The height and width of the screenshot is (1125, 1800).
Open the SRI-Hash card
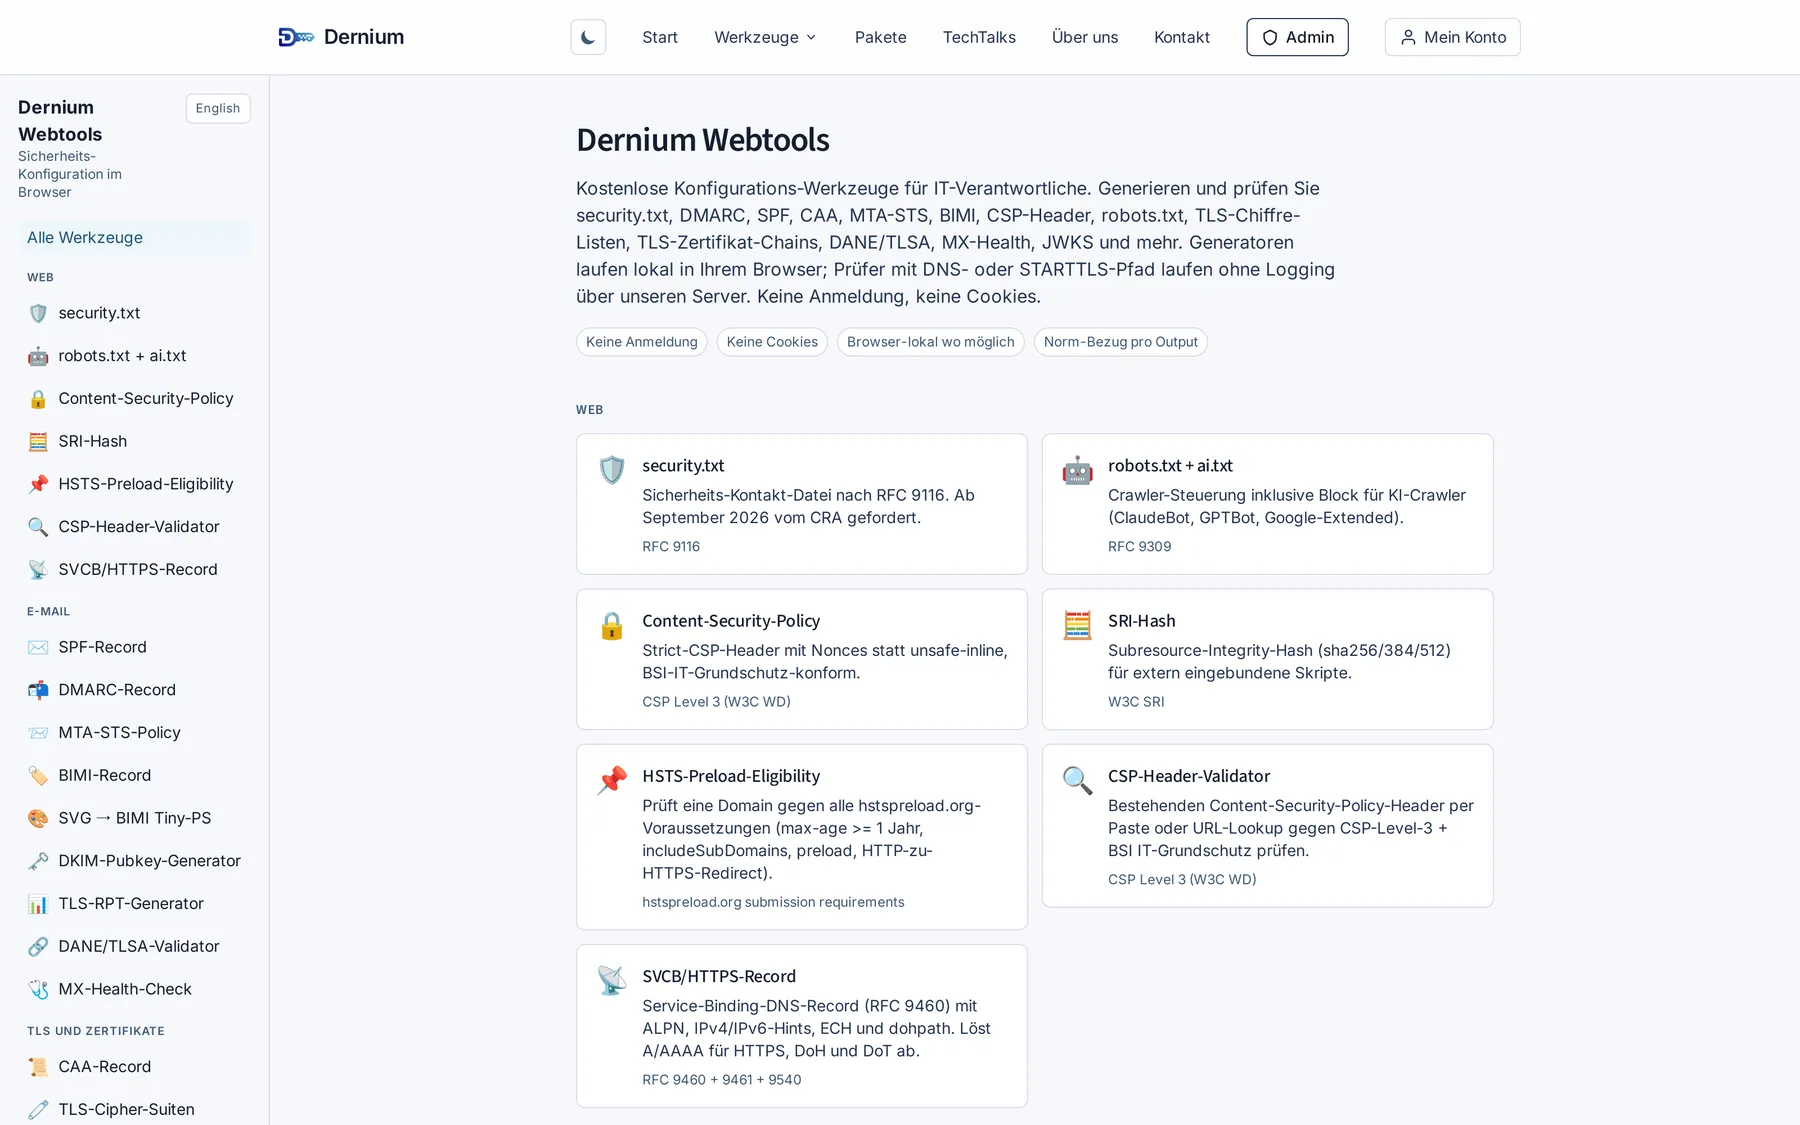(1267, 659)
